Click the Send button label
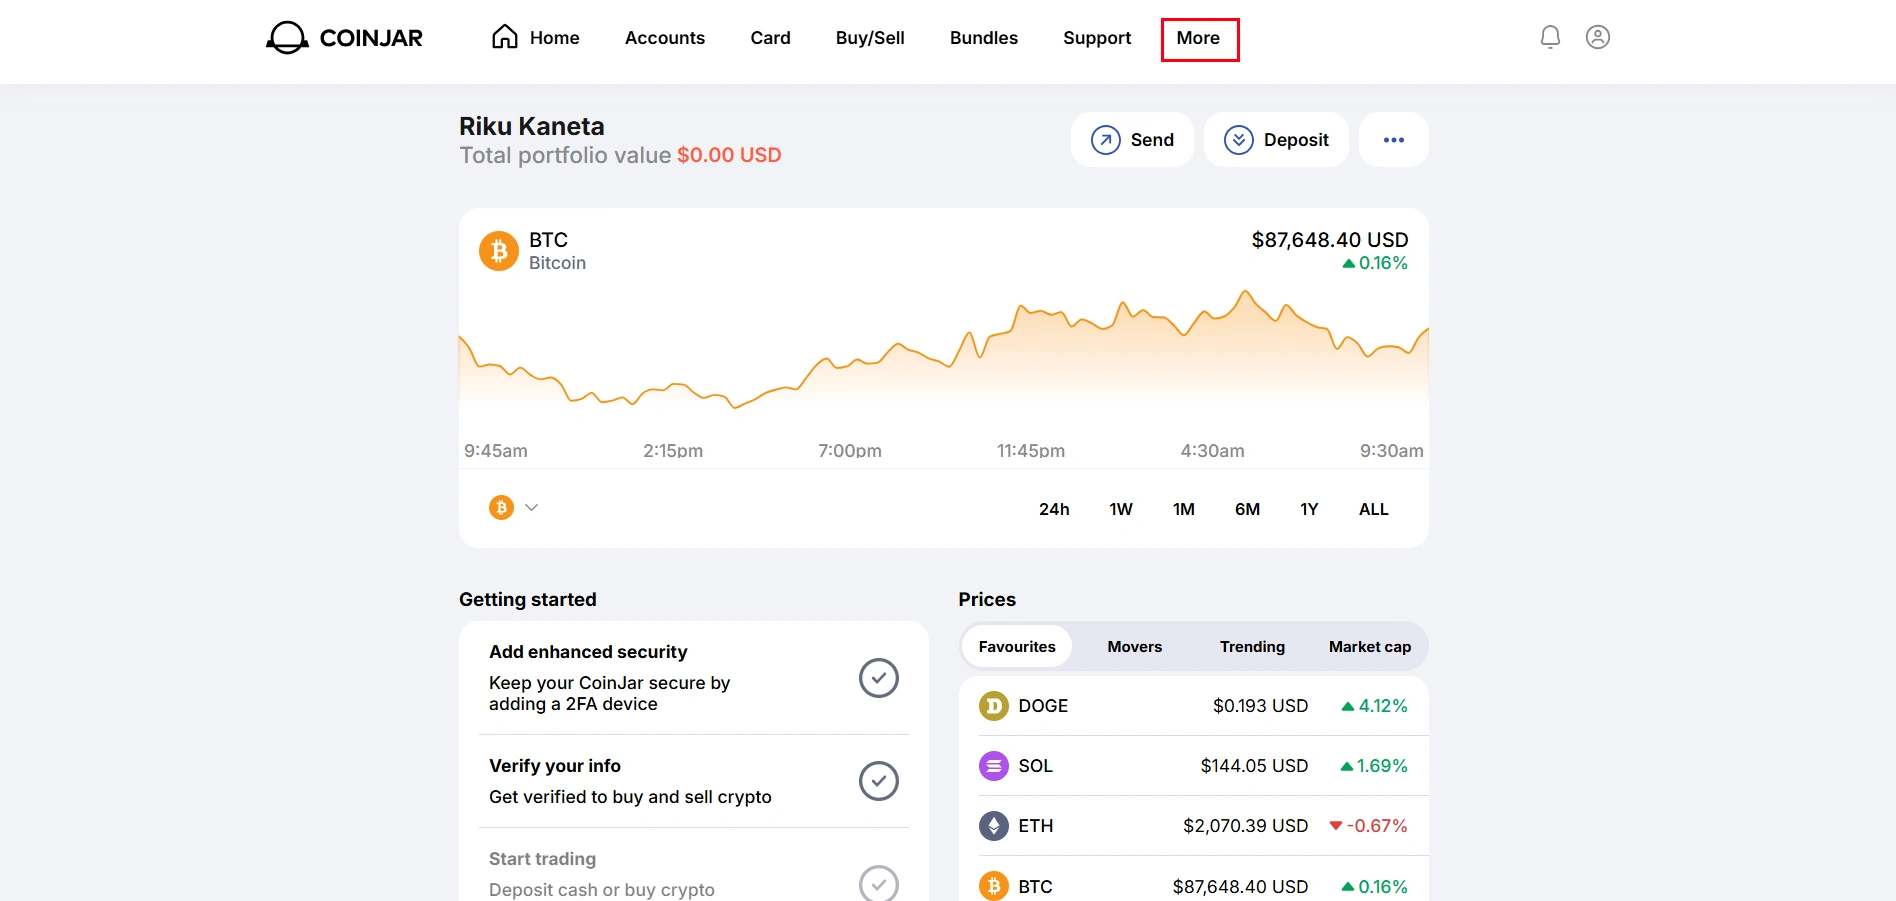Screen dimensions: 1896x901 (1152, 140)
